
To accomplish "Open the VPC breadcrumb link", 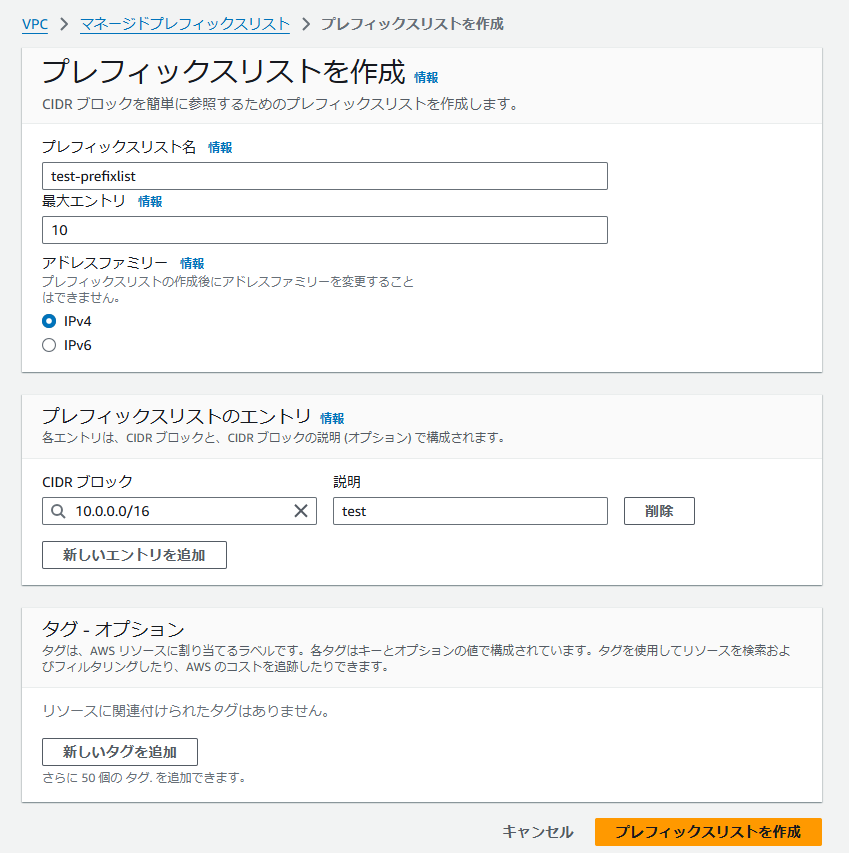I will pos(35,24).
